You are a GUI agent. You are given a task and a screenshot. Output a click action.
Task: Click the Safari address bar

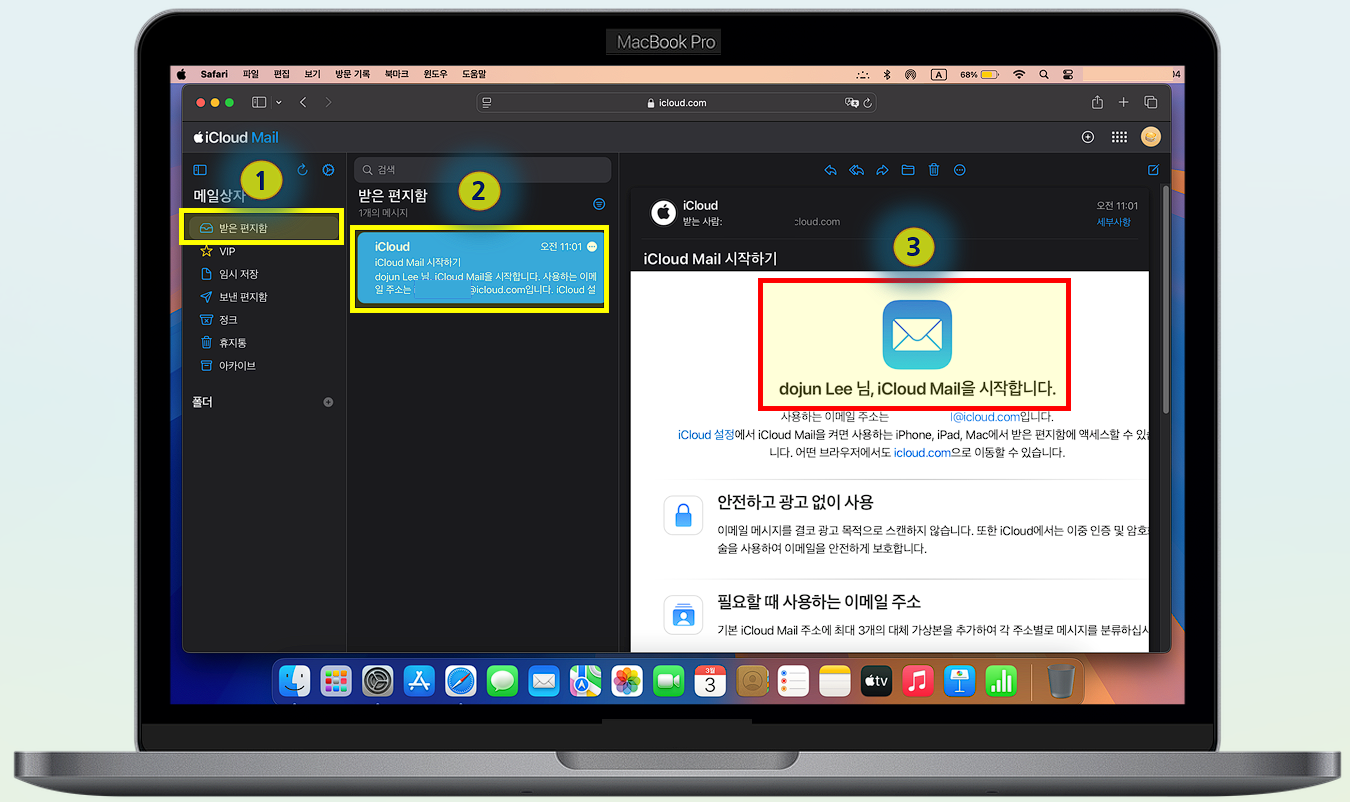coord(678,102)
